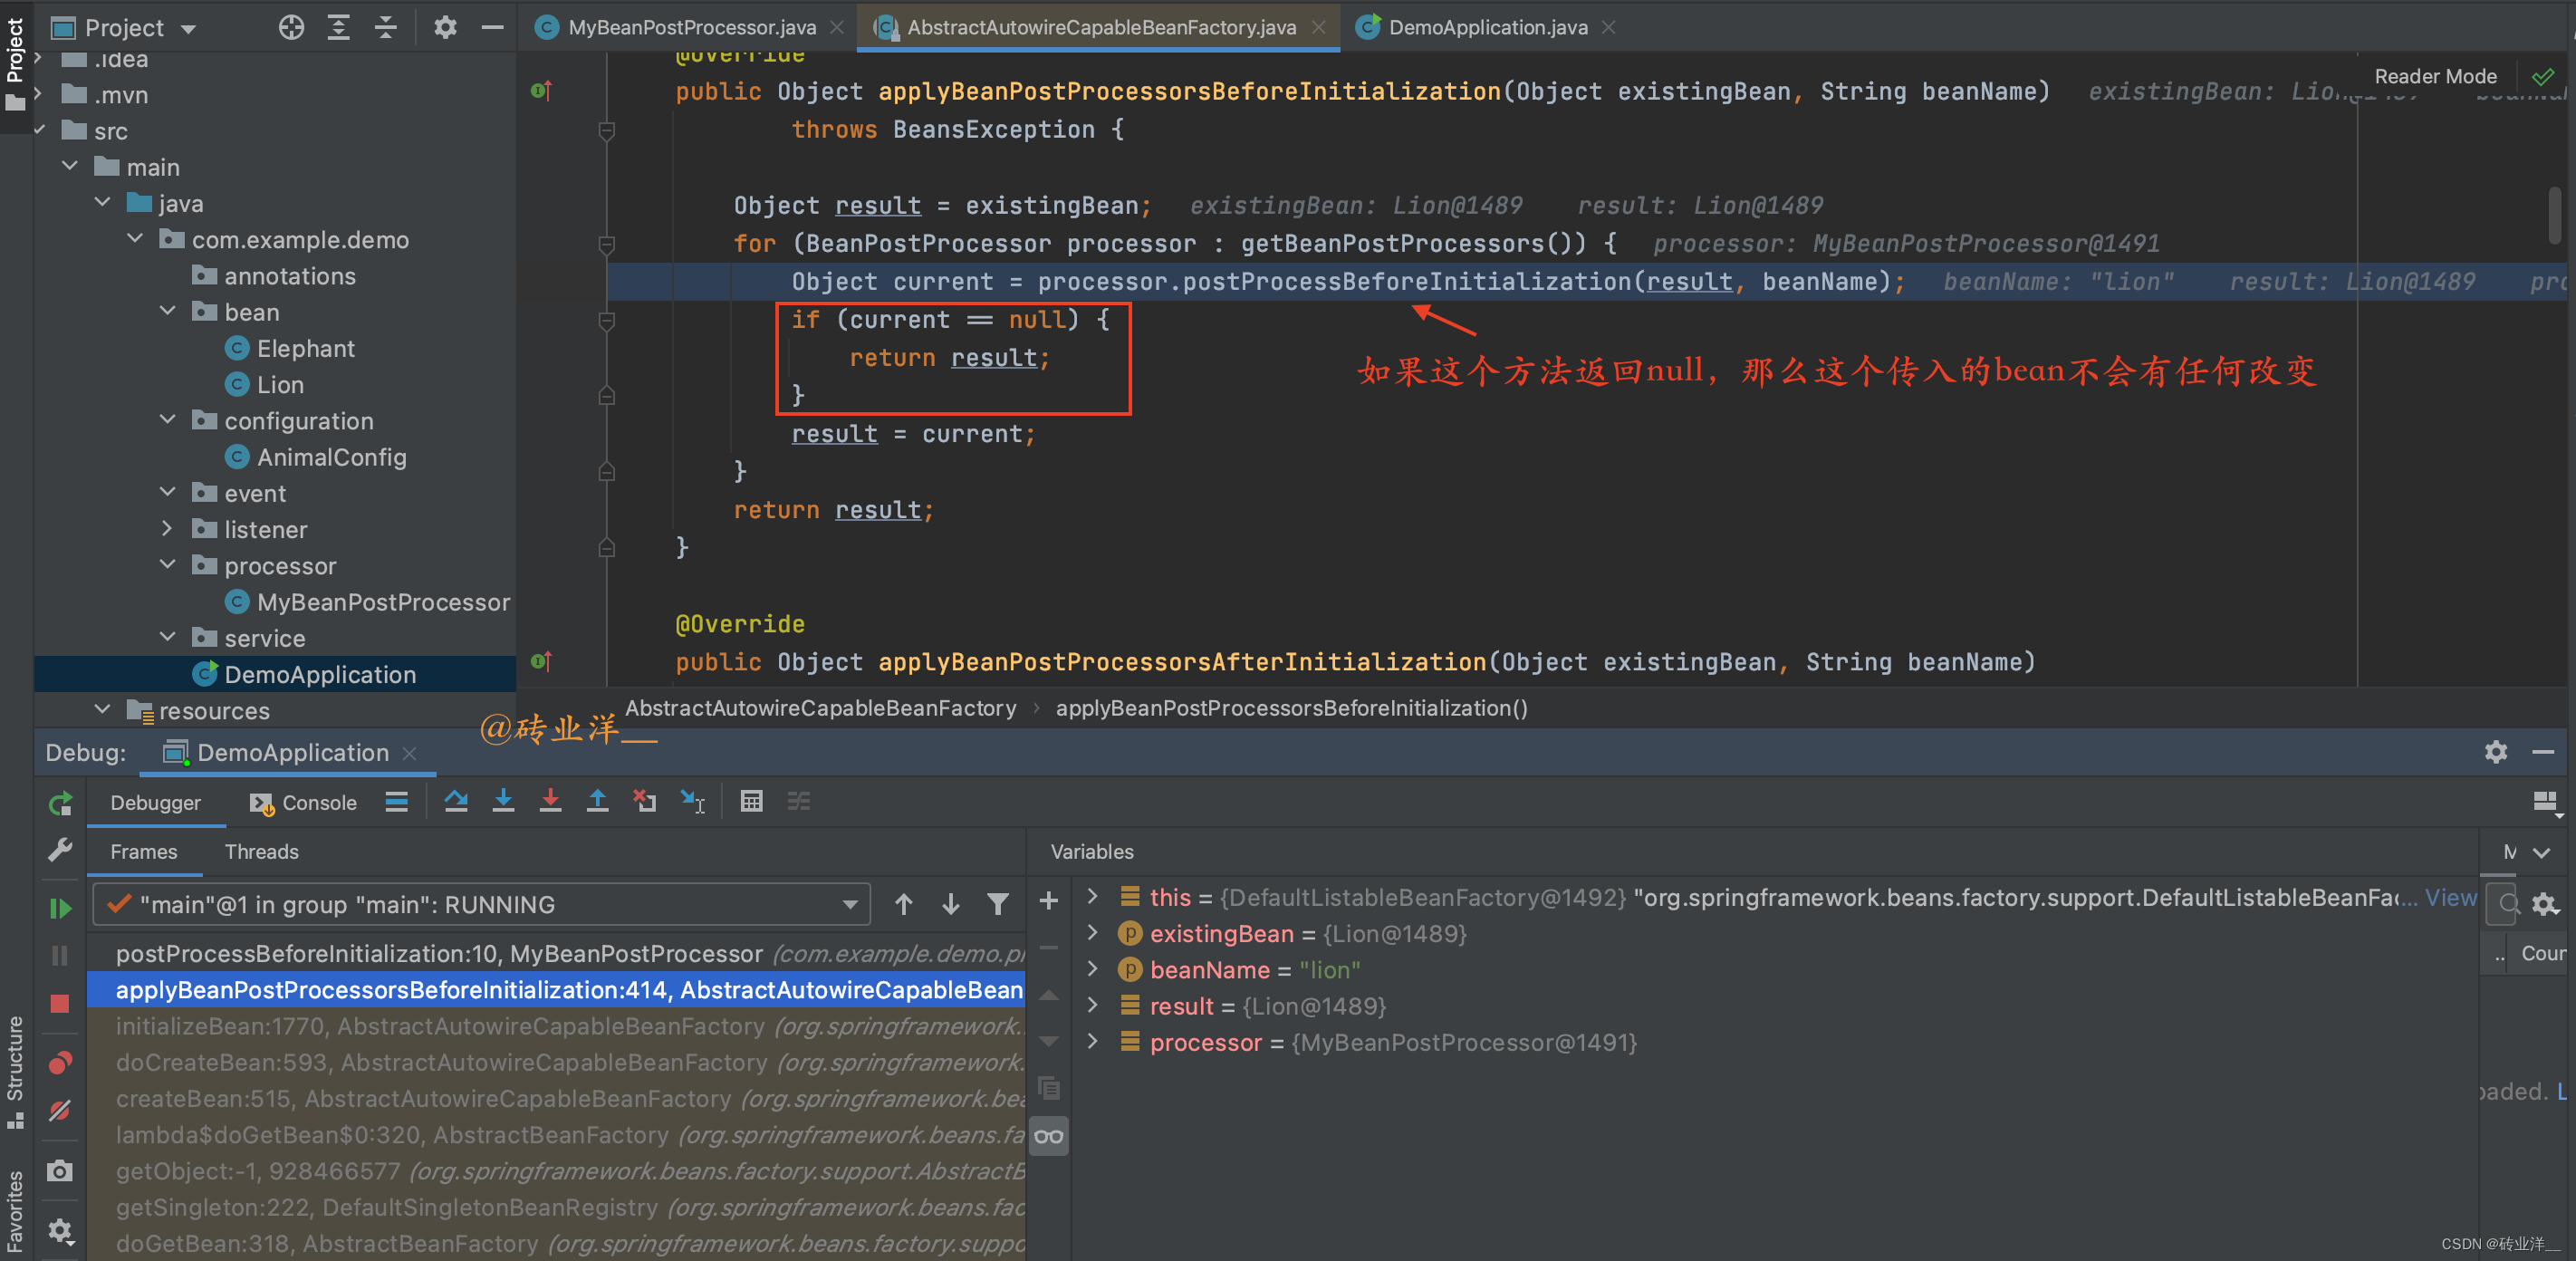Open the Console tab

pyautogui.click(x=304, y=803)
